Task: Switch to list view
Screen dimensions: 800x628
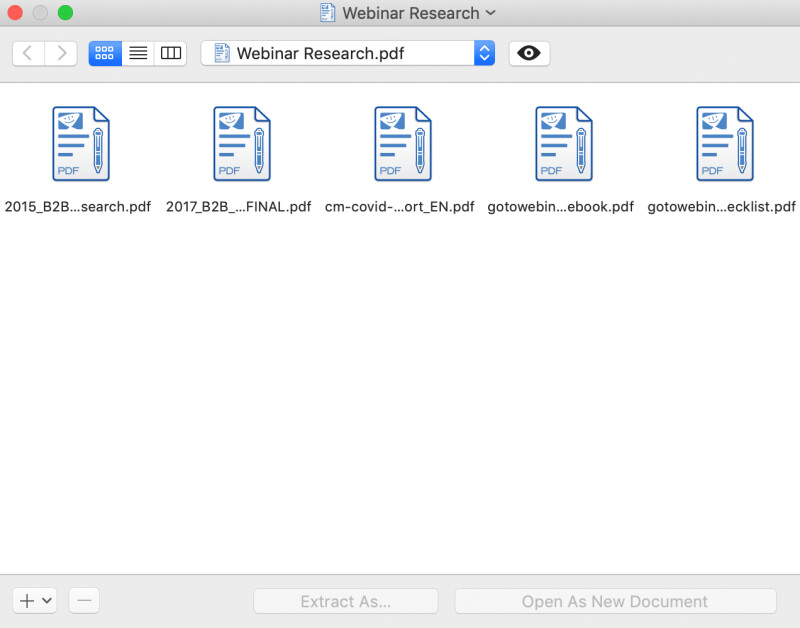Action: 138,53
